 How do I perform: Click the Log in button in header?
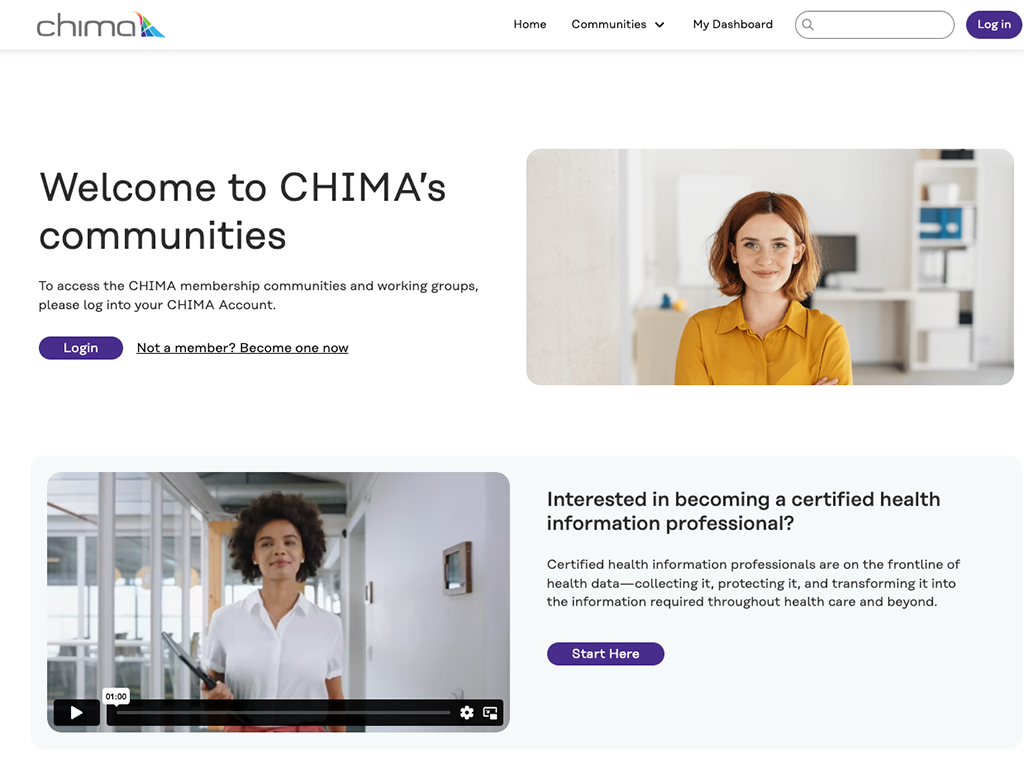[994, 25]
